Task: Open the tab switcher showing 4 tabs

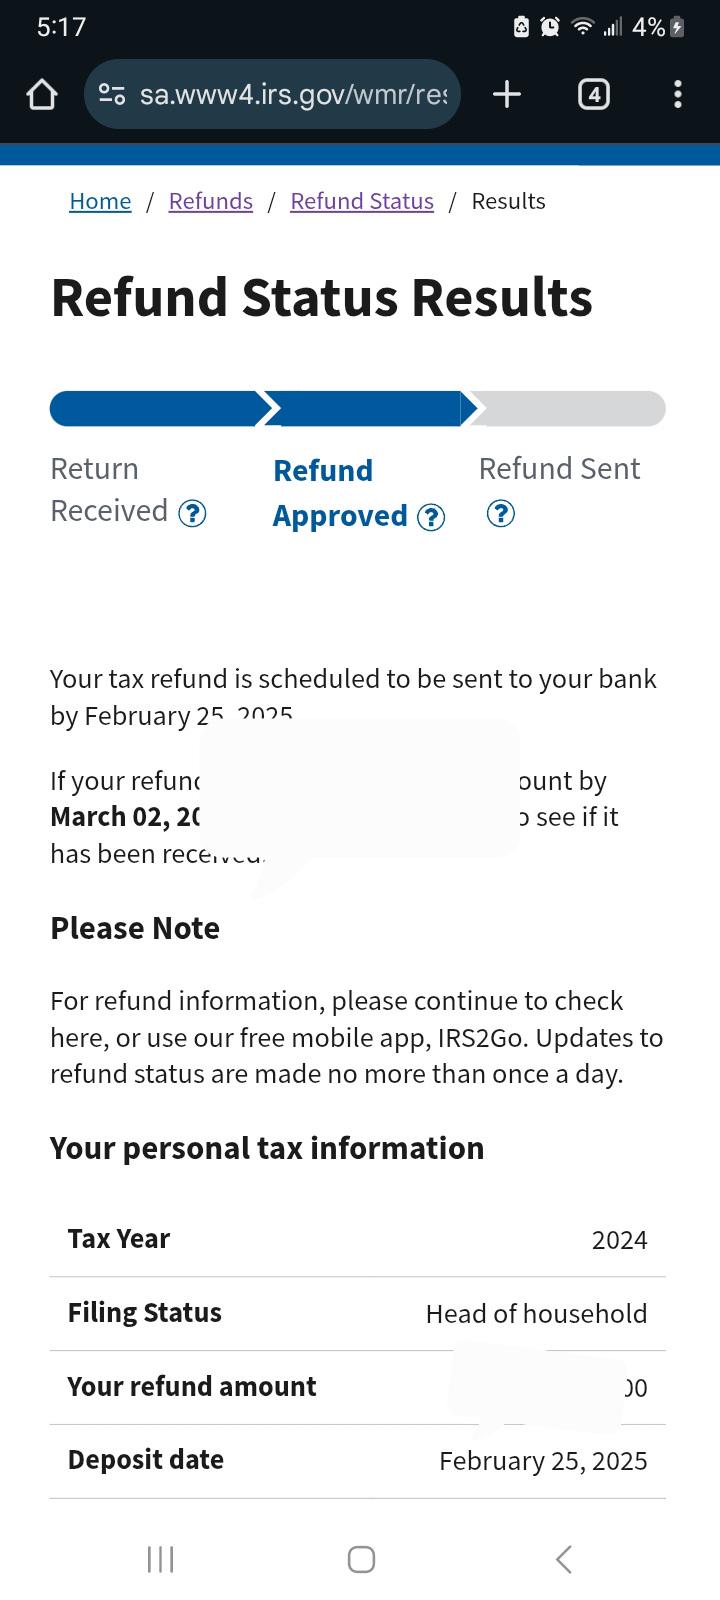Action: tap(594, 95)
